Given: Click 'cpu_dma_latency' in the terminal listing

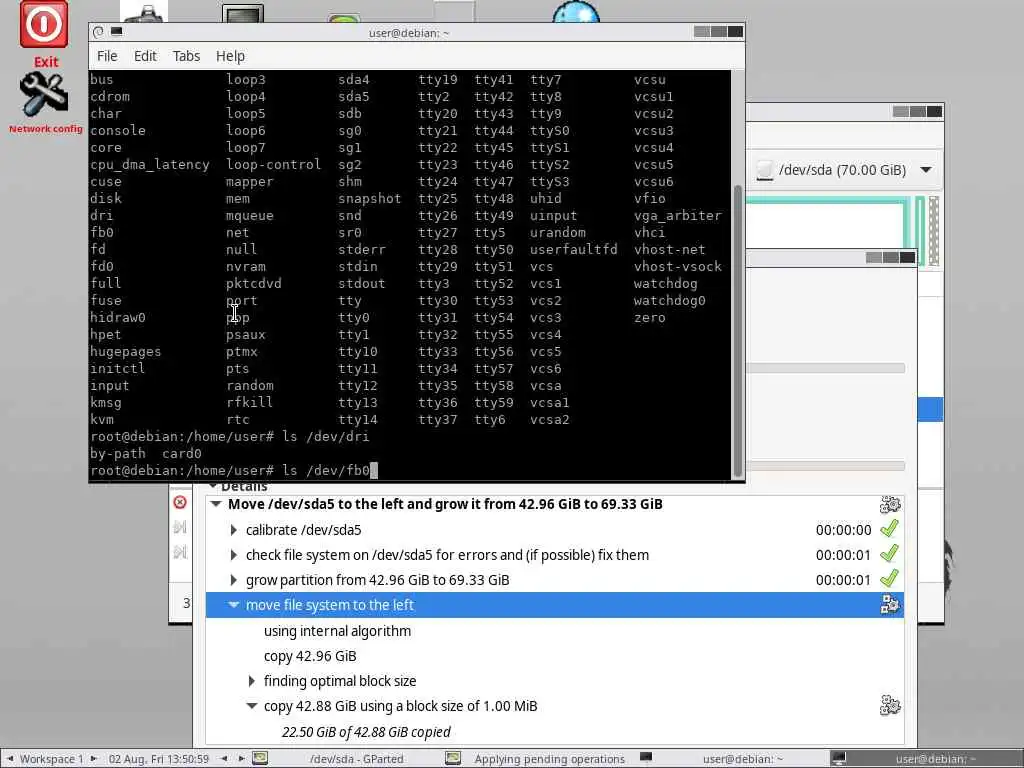Looking at the screenshot, I should [150, 165].
